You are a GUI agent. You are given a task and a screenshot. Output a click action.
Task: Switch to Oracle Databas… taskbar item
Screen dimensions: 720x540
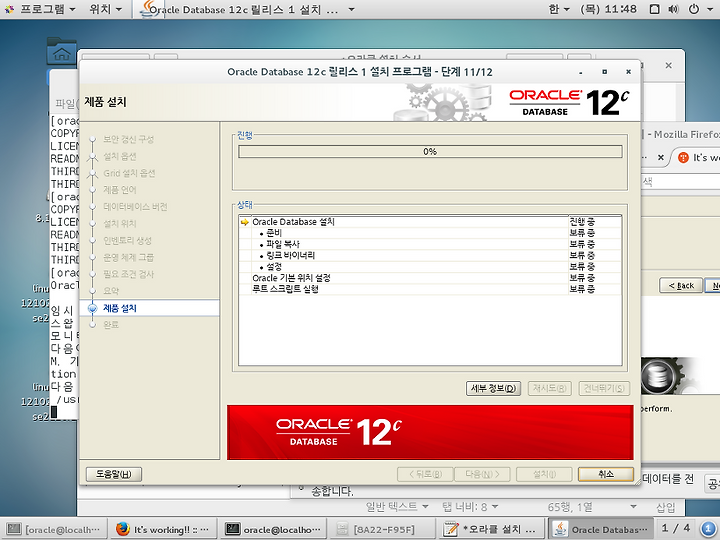tap(601, 529)
